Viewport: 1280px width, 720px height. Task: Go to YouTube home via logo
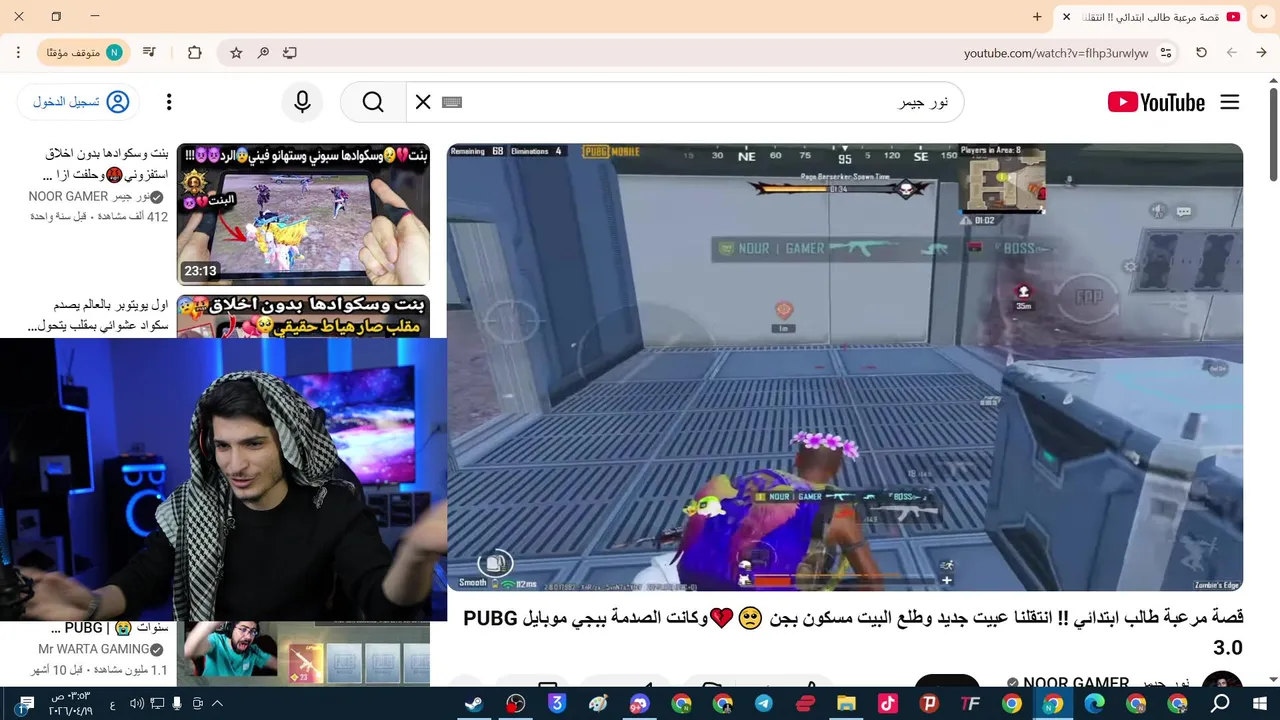[x=1156, y=102]
